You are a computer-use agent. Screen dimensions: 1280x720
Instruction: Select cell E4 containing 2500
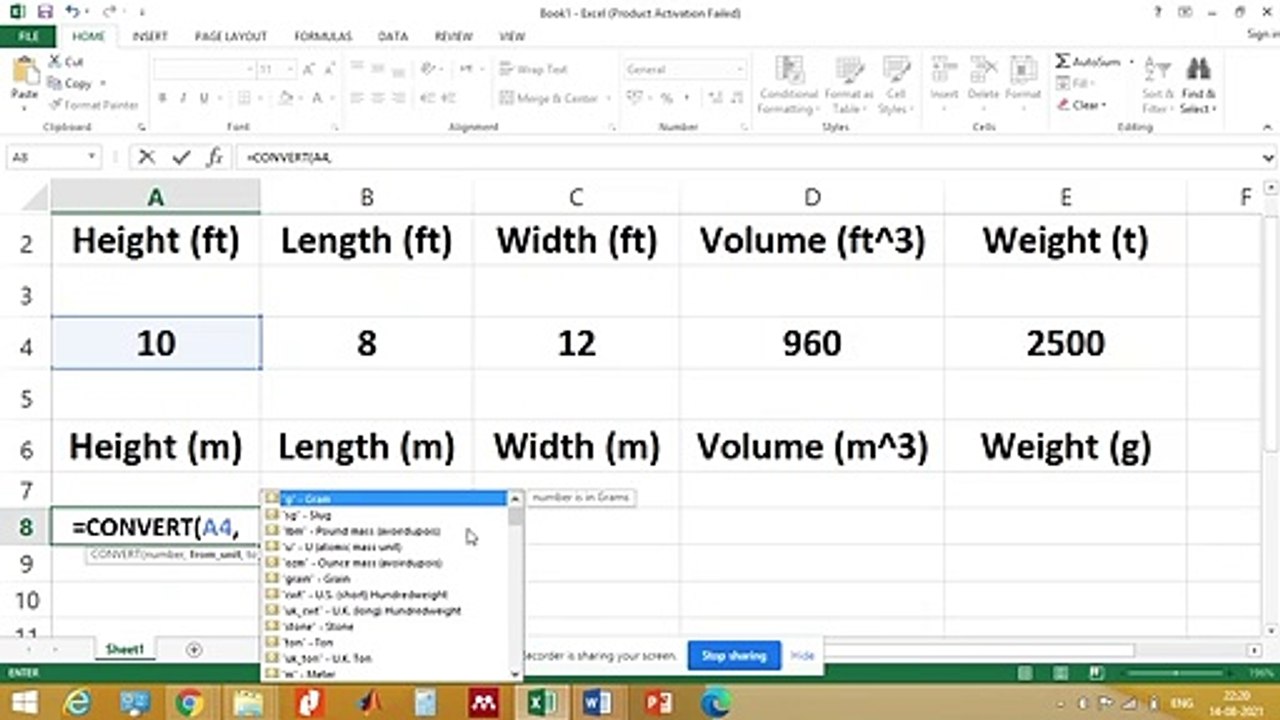click(1065, 344)
